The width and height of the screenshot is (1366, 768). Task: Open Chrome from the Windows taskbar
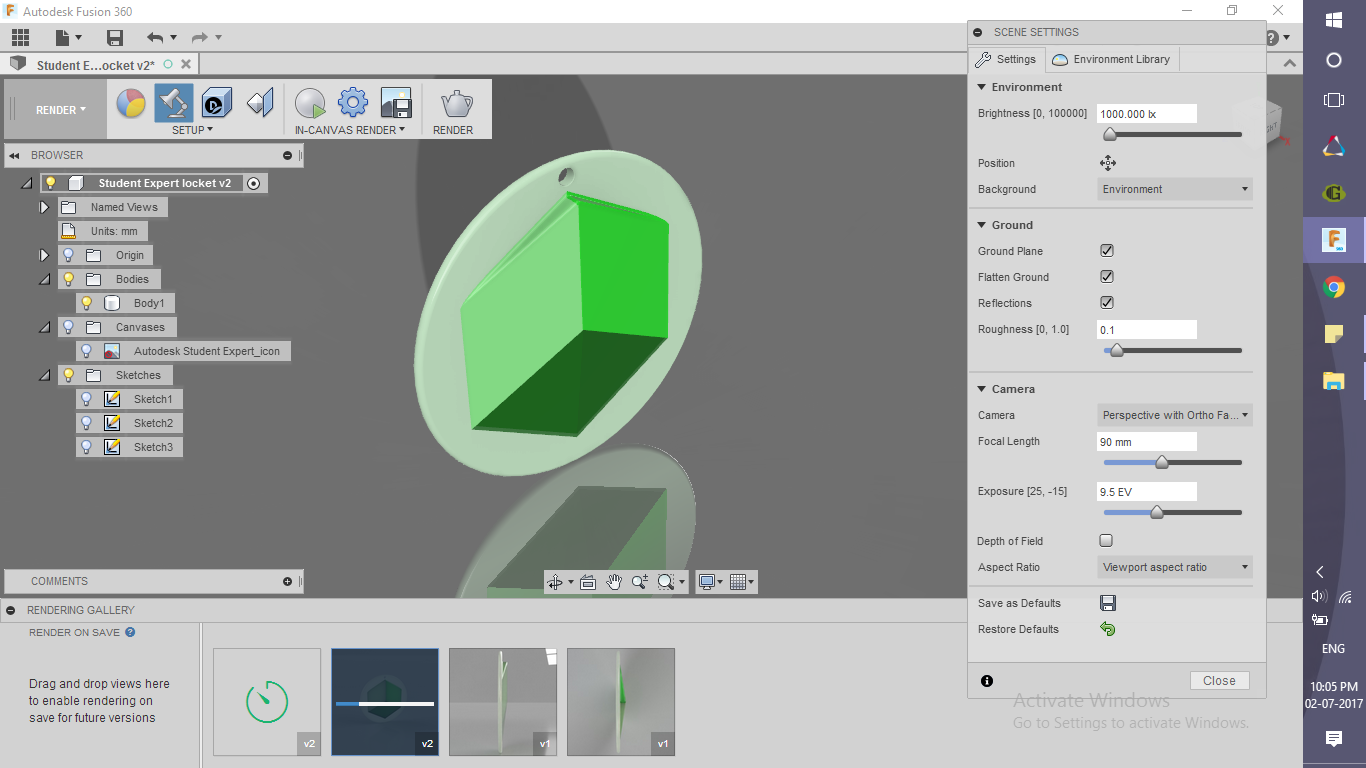pyautogui.click(x=1333, y=288)
